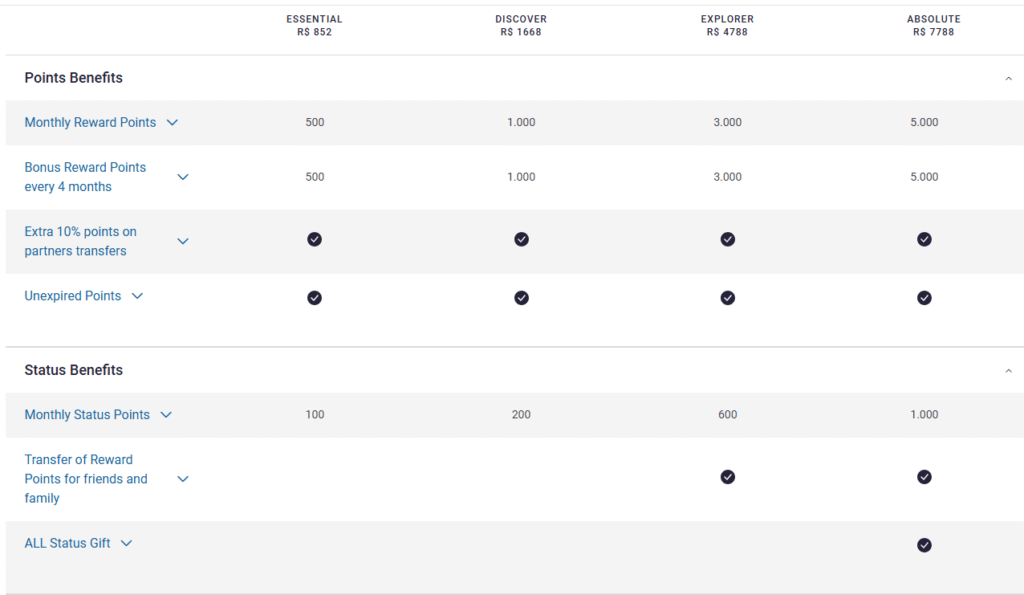Image resolution: width=1024 pixels, height=595 pixels.
Task: Click Absolute checkmark for ALL Status Gift
Action: tap(924, 545)
